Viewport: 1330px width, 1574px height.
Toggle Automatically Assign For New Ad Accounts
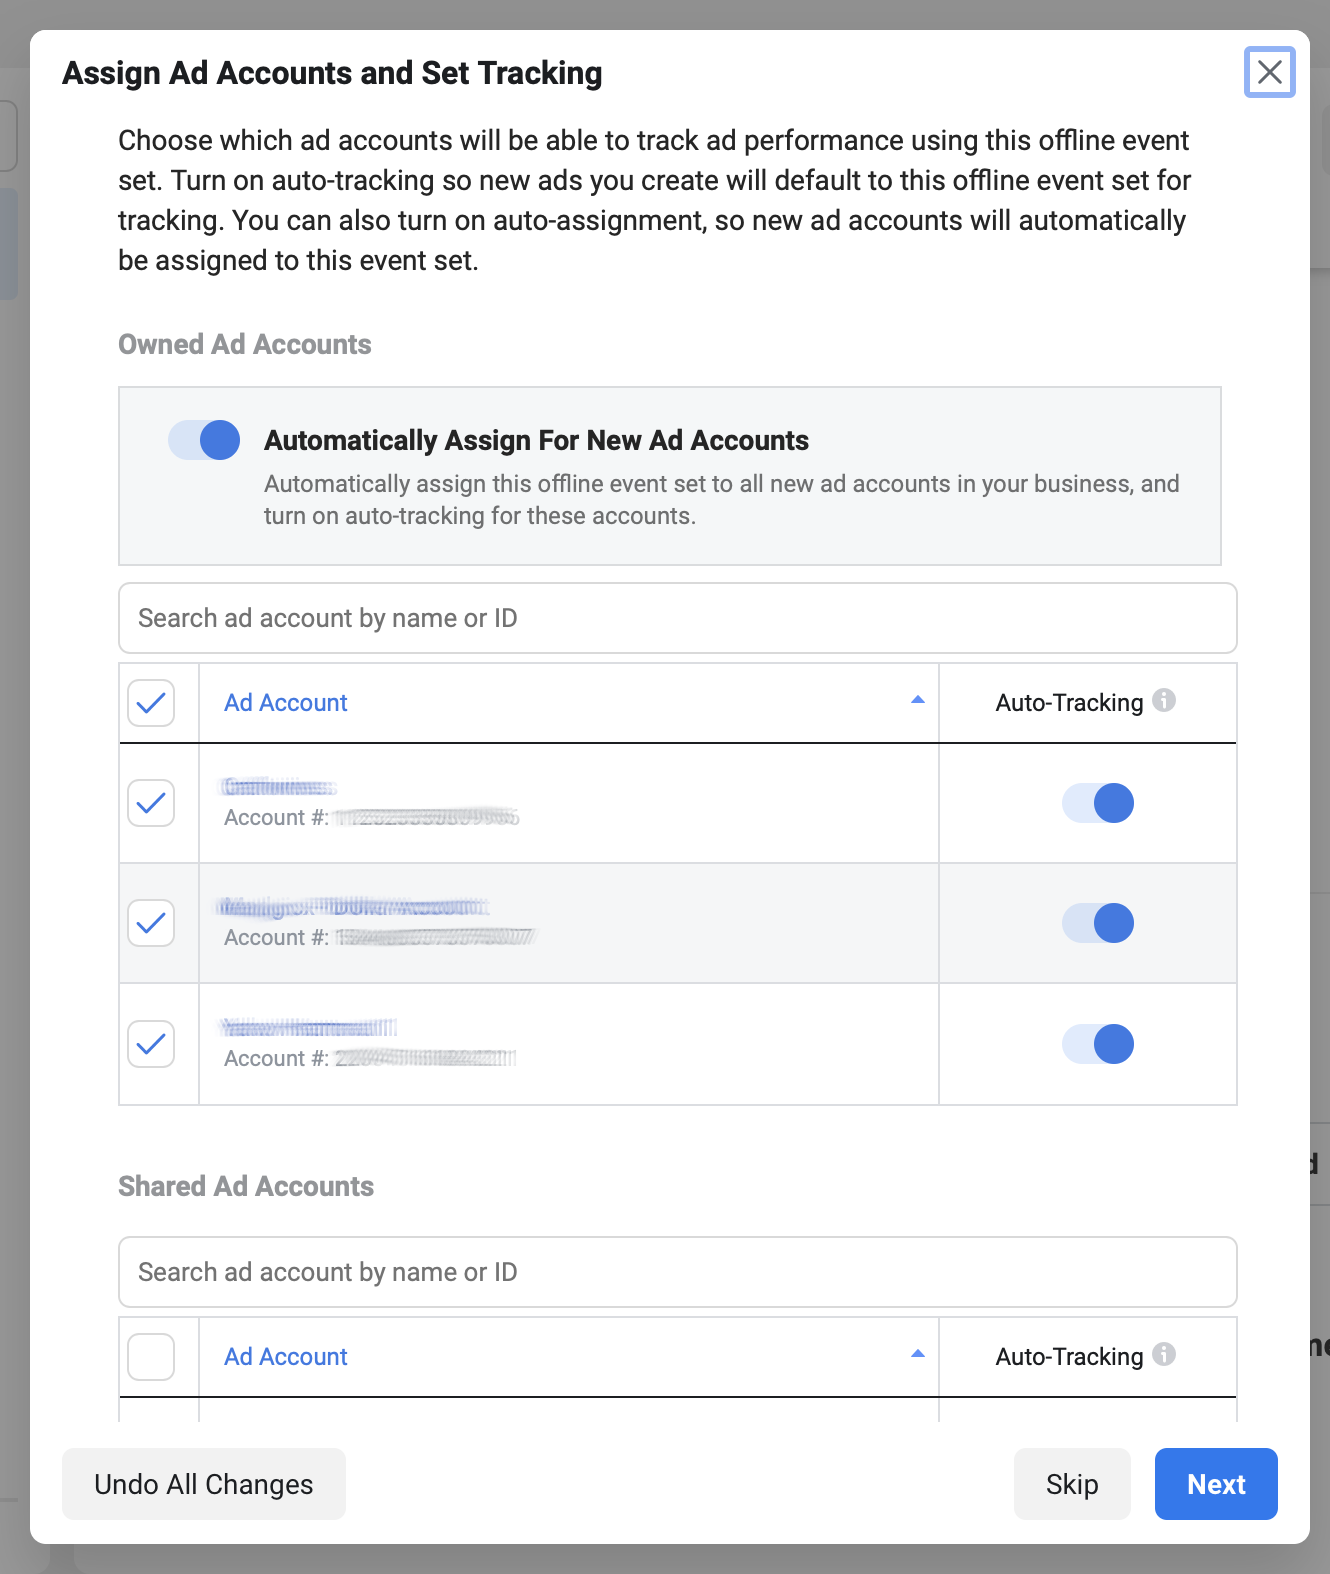coord(204,440)
